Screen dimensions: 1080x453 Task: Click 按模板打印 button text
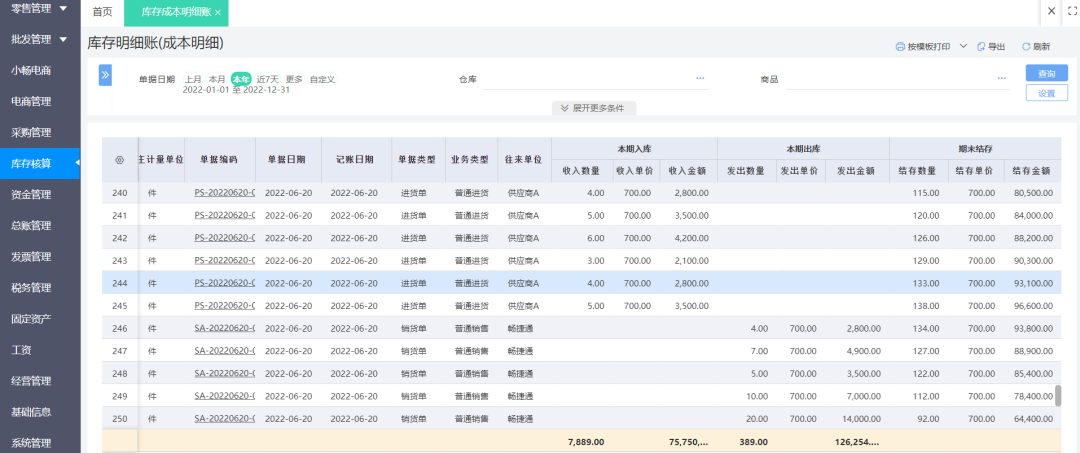point(928,47)
